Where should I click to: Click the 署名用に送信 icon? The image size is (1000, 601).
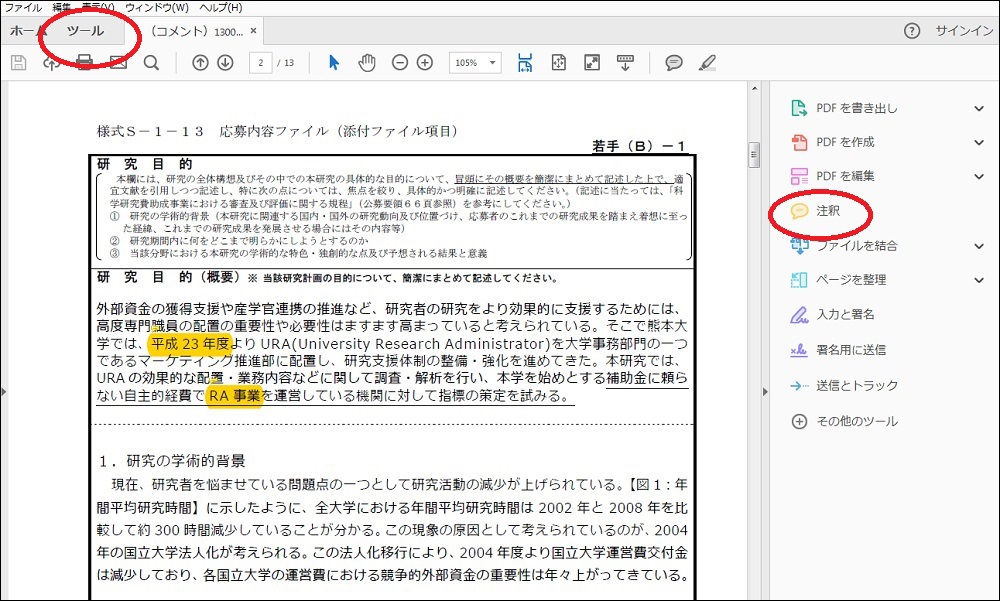pos(799,350)
